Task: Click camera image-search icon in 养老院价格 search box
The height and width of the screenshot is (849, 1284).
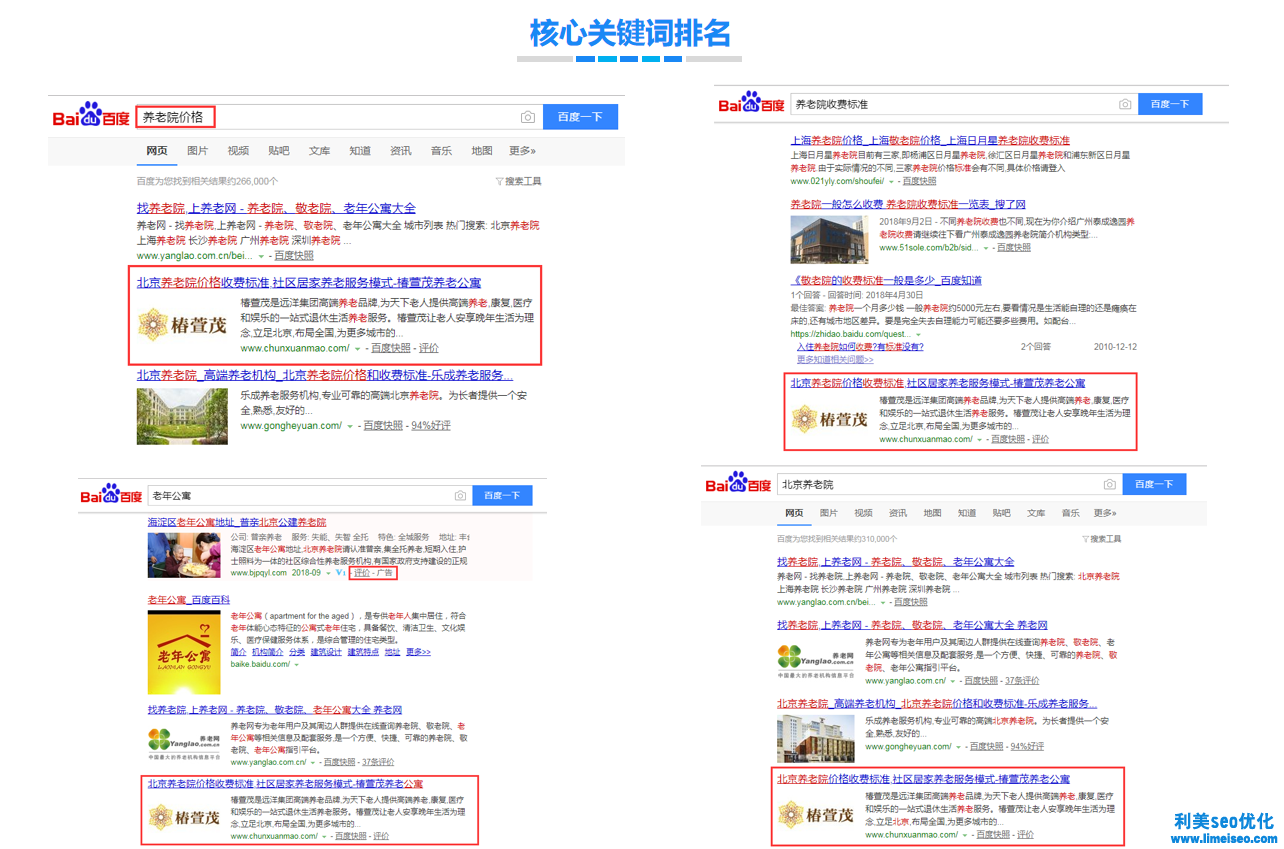Action: [527, 117]
